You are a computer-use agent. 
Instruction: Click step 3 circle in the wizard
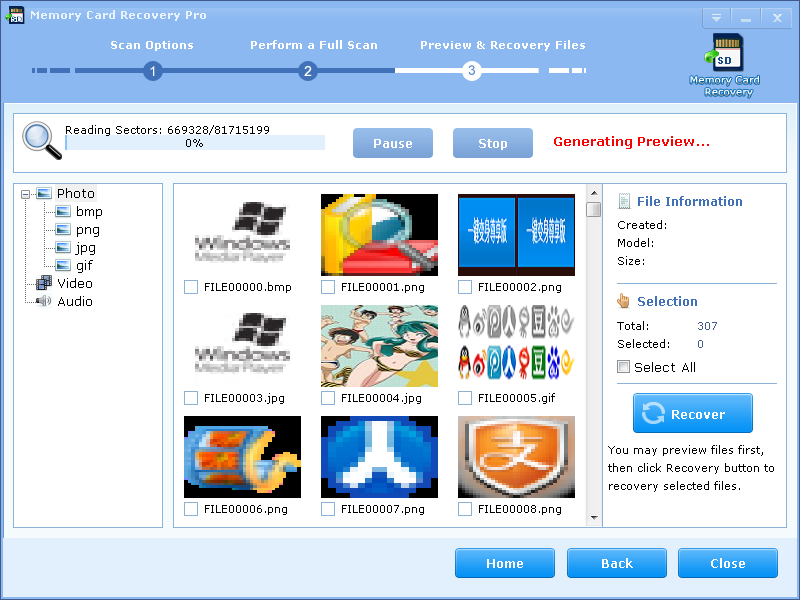point(471,70)
